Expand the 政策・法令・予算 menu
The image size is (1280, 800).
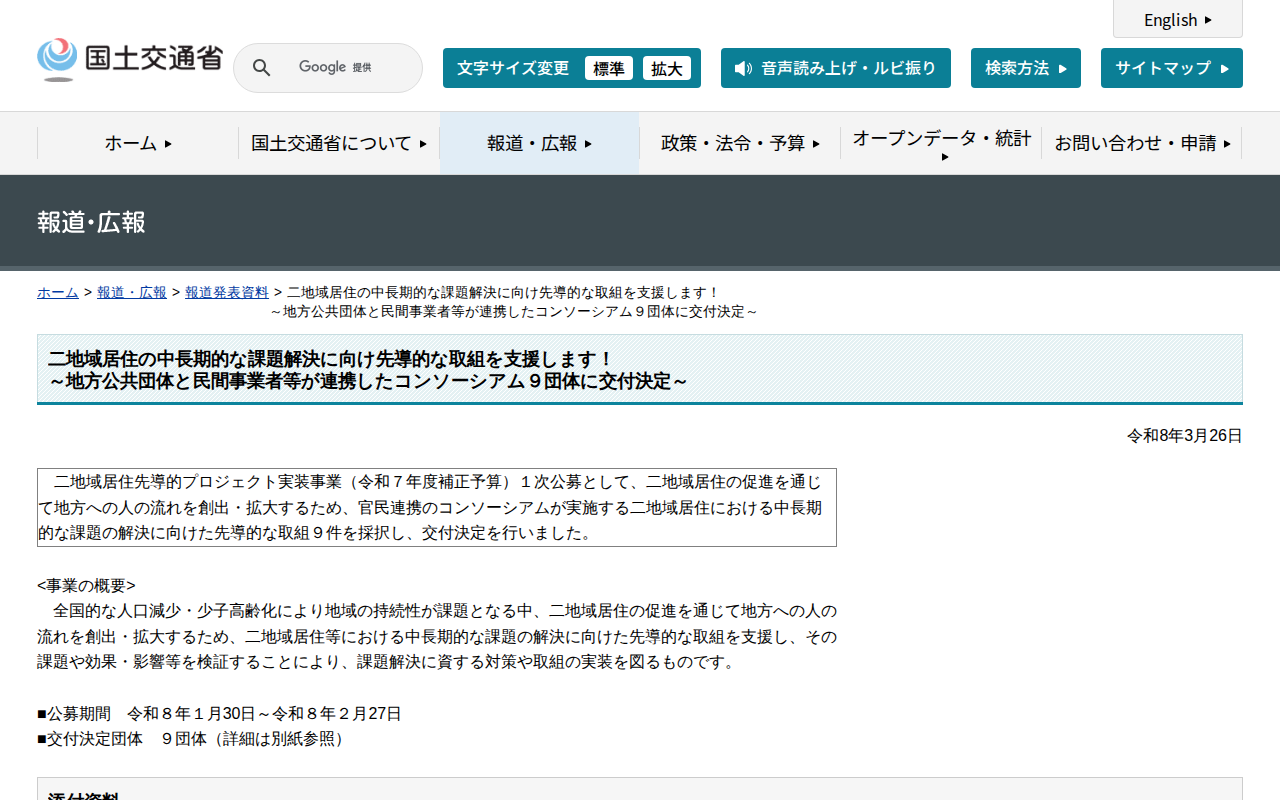(x=740, y=143)
